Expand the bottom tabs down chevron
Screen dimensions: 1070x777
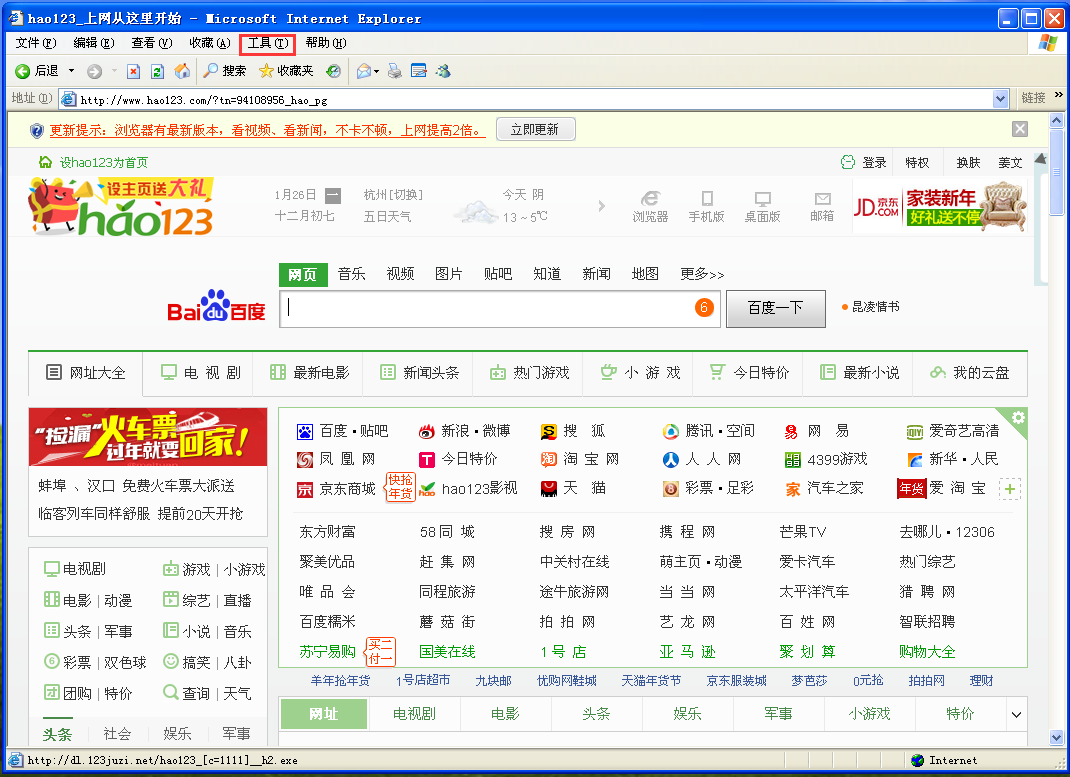pos(1016,714)
